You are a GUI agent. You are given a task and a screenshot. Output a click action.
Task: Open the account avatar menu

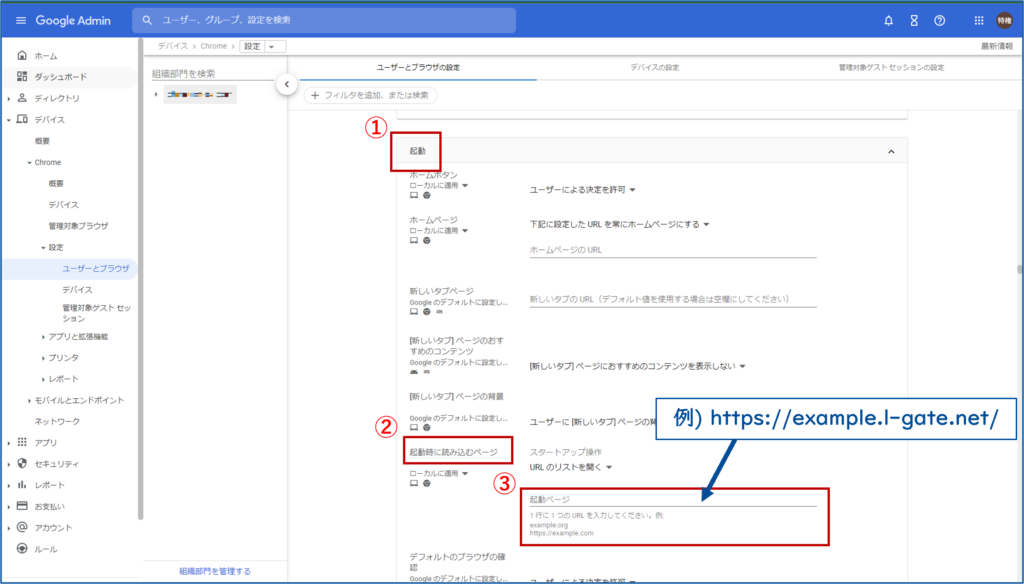click(x=1004, y=20)
